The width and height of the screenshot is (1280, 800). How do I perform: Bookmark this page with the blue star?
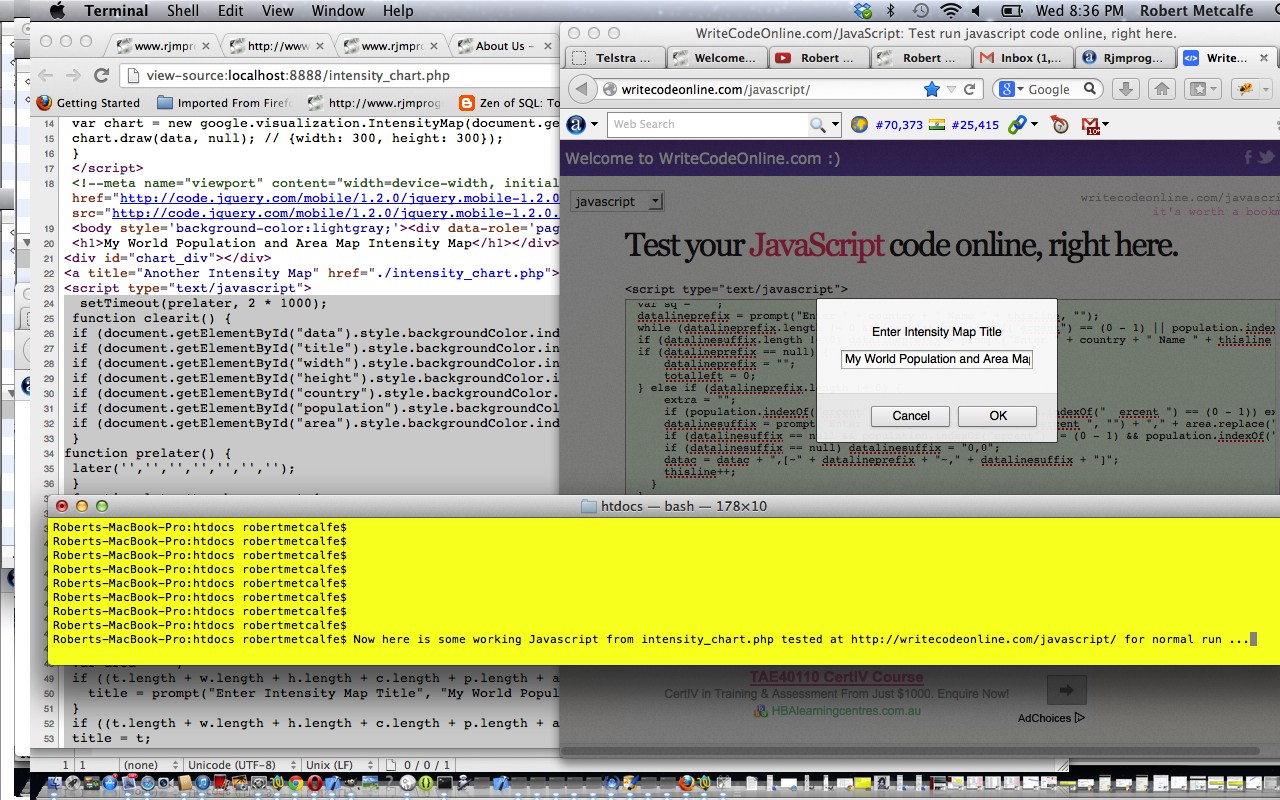click(931, 89)
